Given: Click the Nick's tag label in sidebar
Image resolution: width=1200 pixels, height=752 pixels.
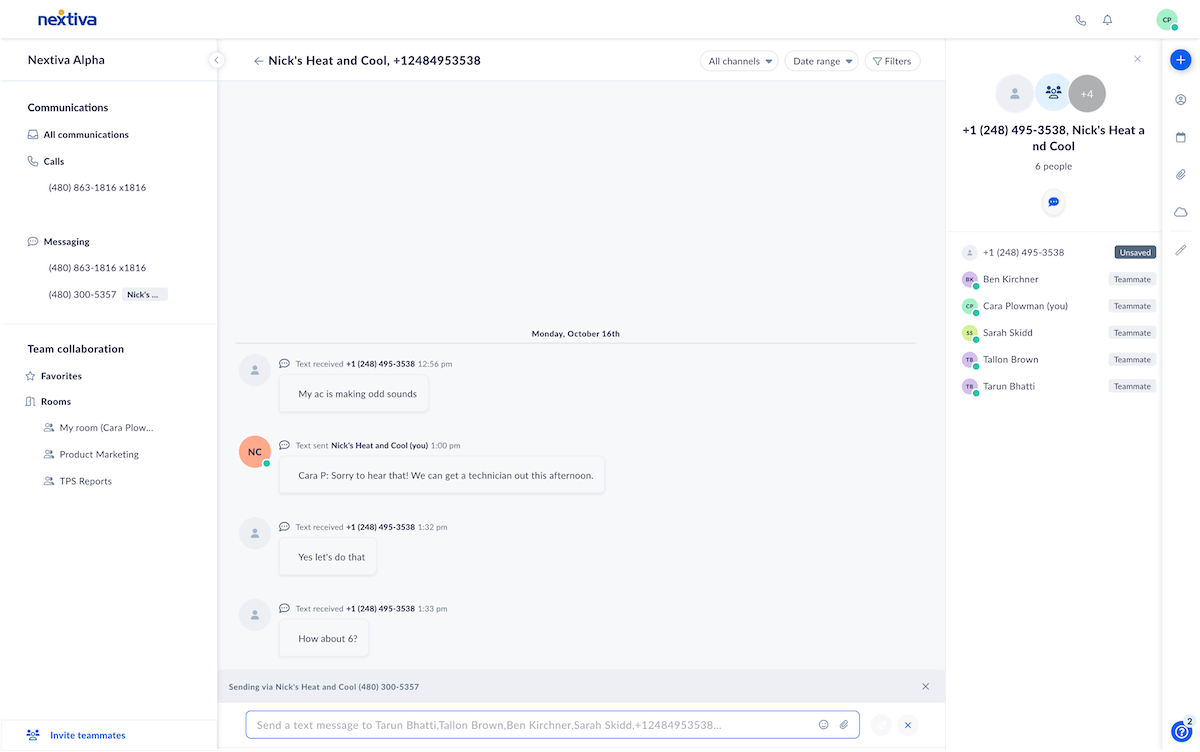Looking at the screenshot, I should click(x=145, y=295).
